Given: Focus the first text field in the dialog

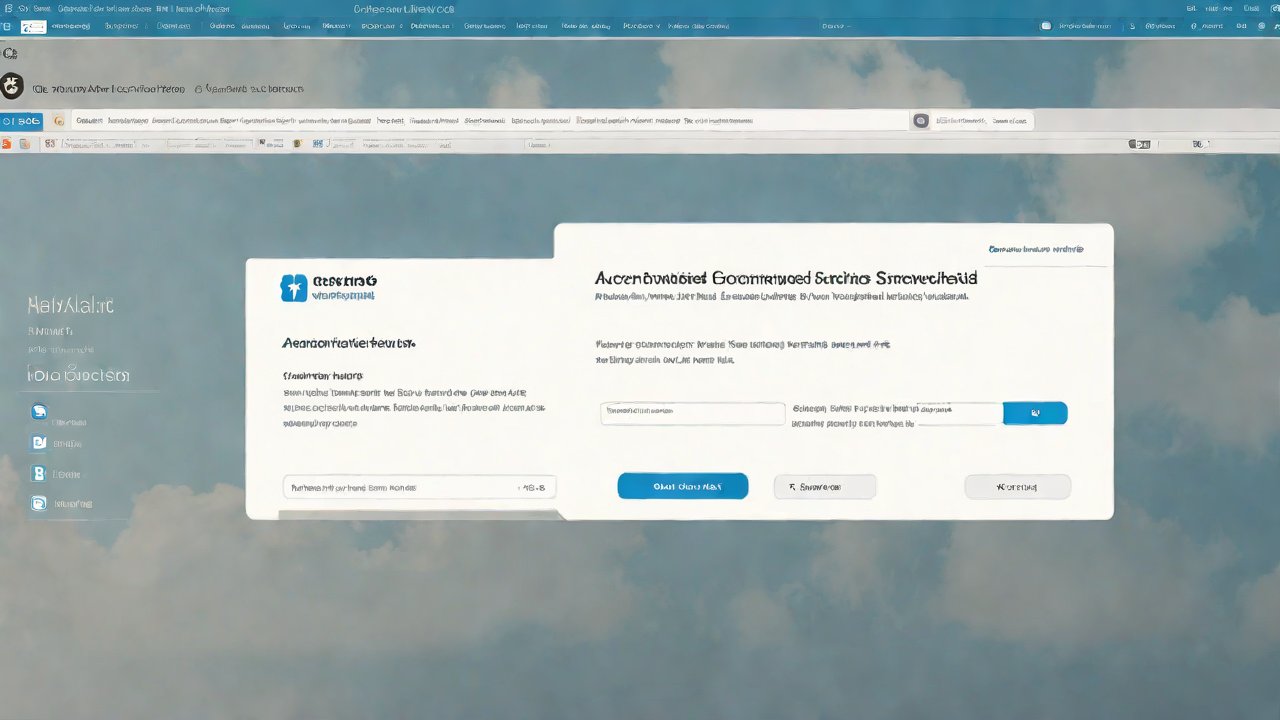Looking at the screenshot, I should click(x=692, y=414).
